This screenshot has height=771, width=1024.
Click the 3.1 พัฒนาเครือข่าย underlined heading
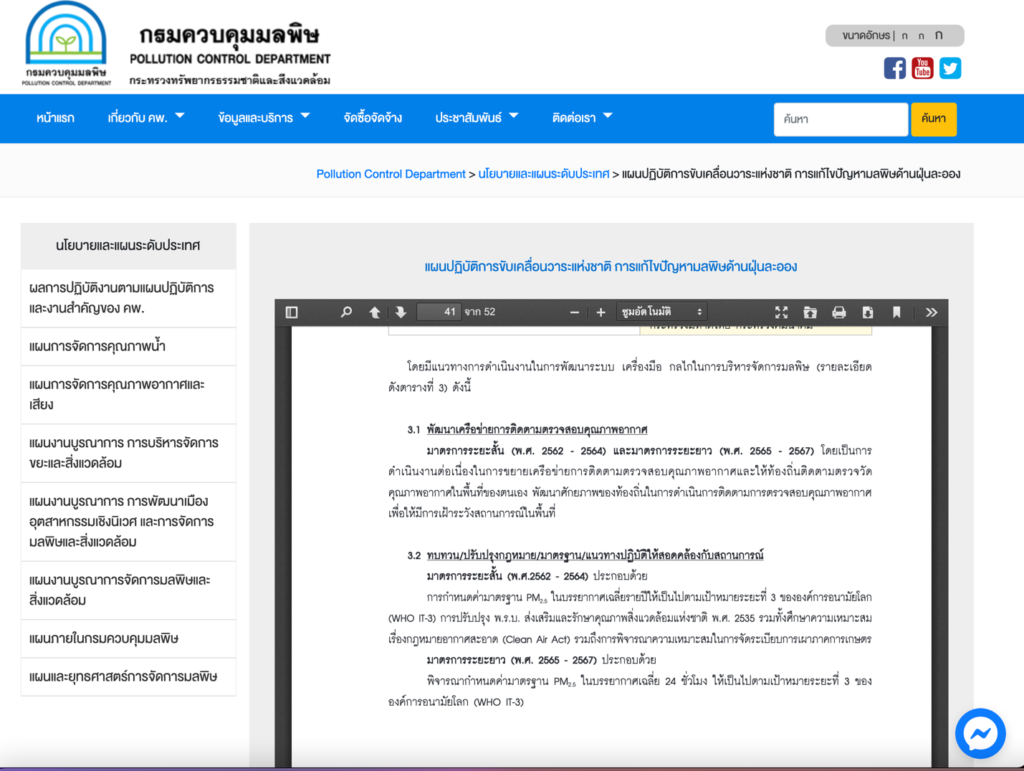coord(537,430)
